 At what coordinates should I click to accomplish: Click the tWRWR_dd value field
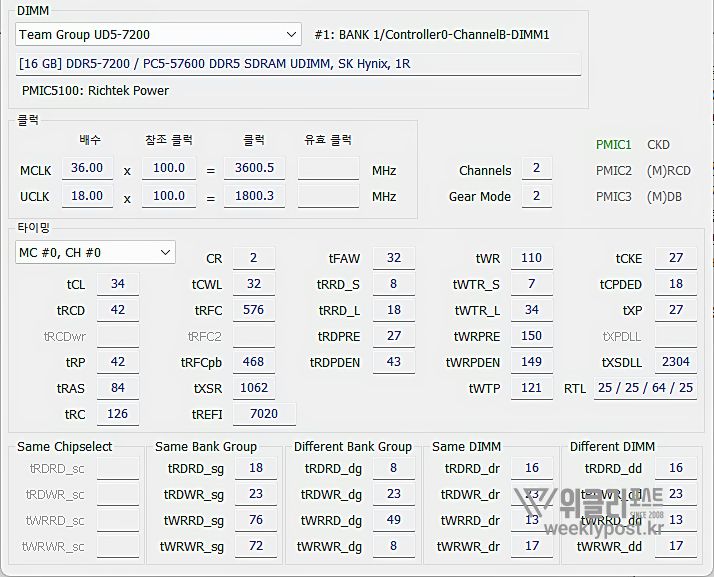click(x=676, y=546)
